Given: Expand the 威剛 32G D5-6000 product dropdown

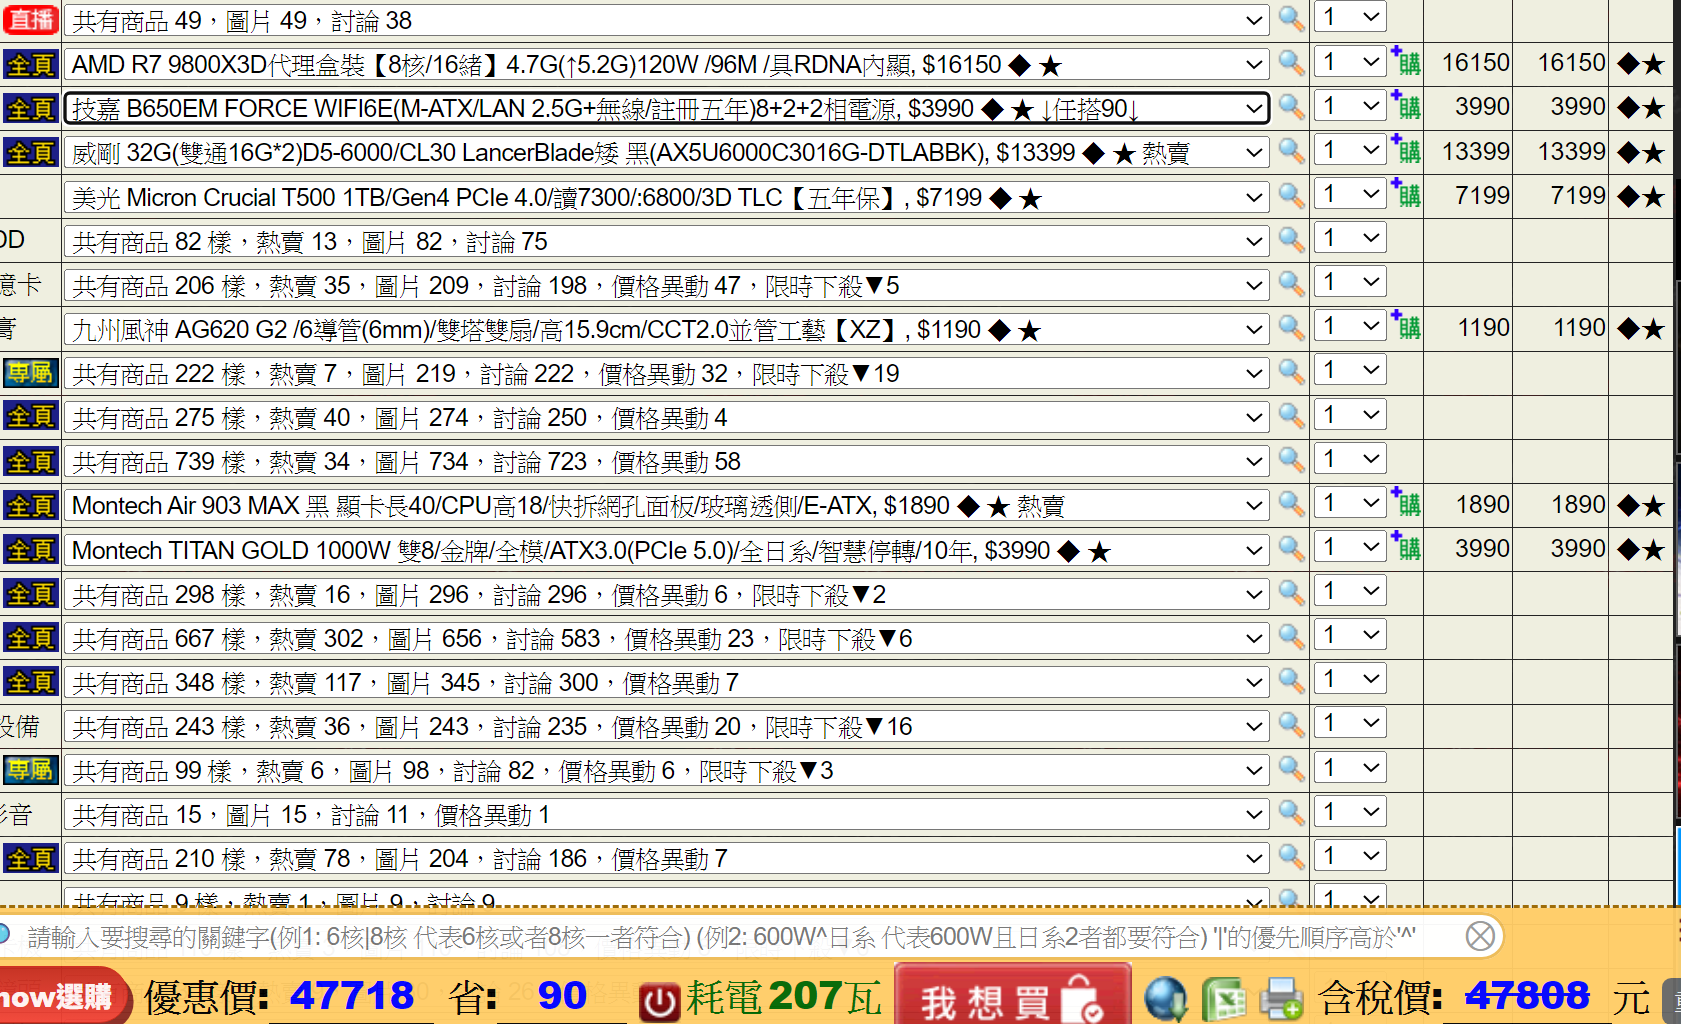Looking at the screenshot, I should (666, 153).
